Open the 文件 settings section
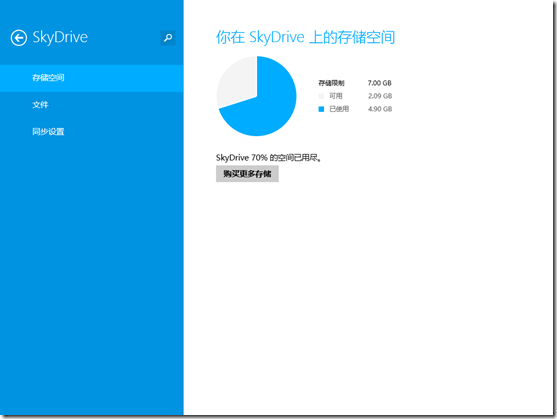The width and height of the screenshot is (557, 419). coord(92,105)
